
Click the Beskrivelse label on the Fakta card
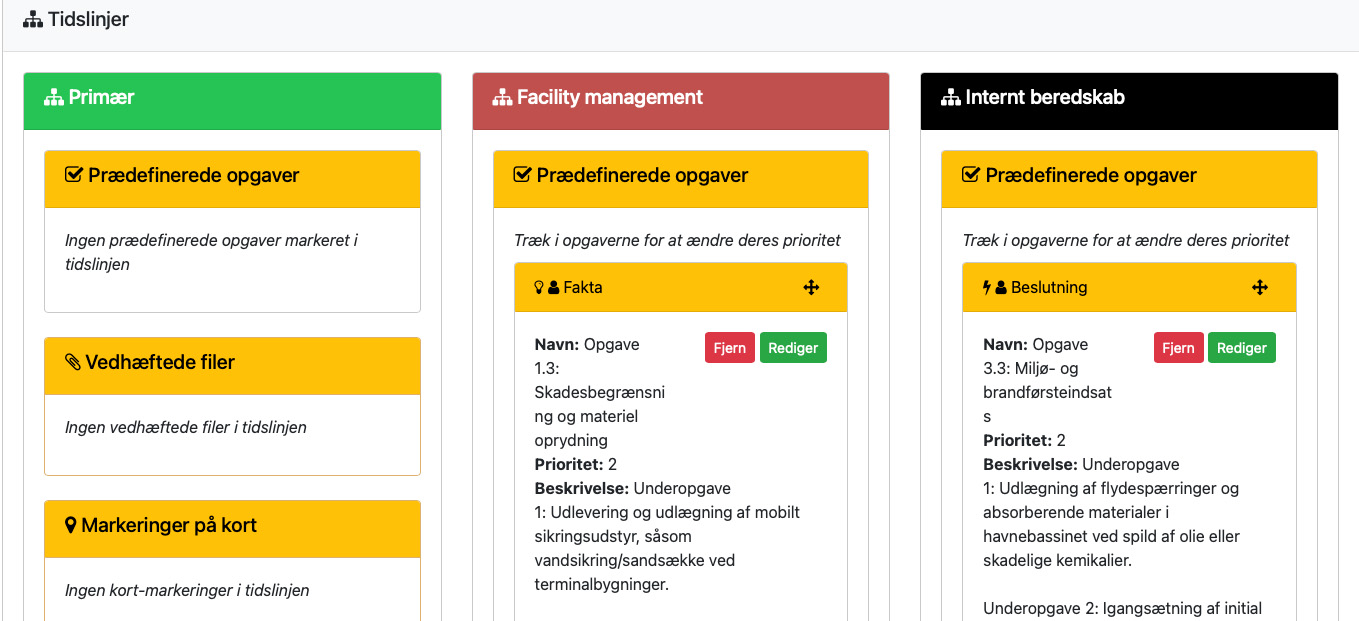click(582, 488)
